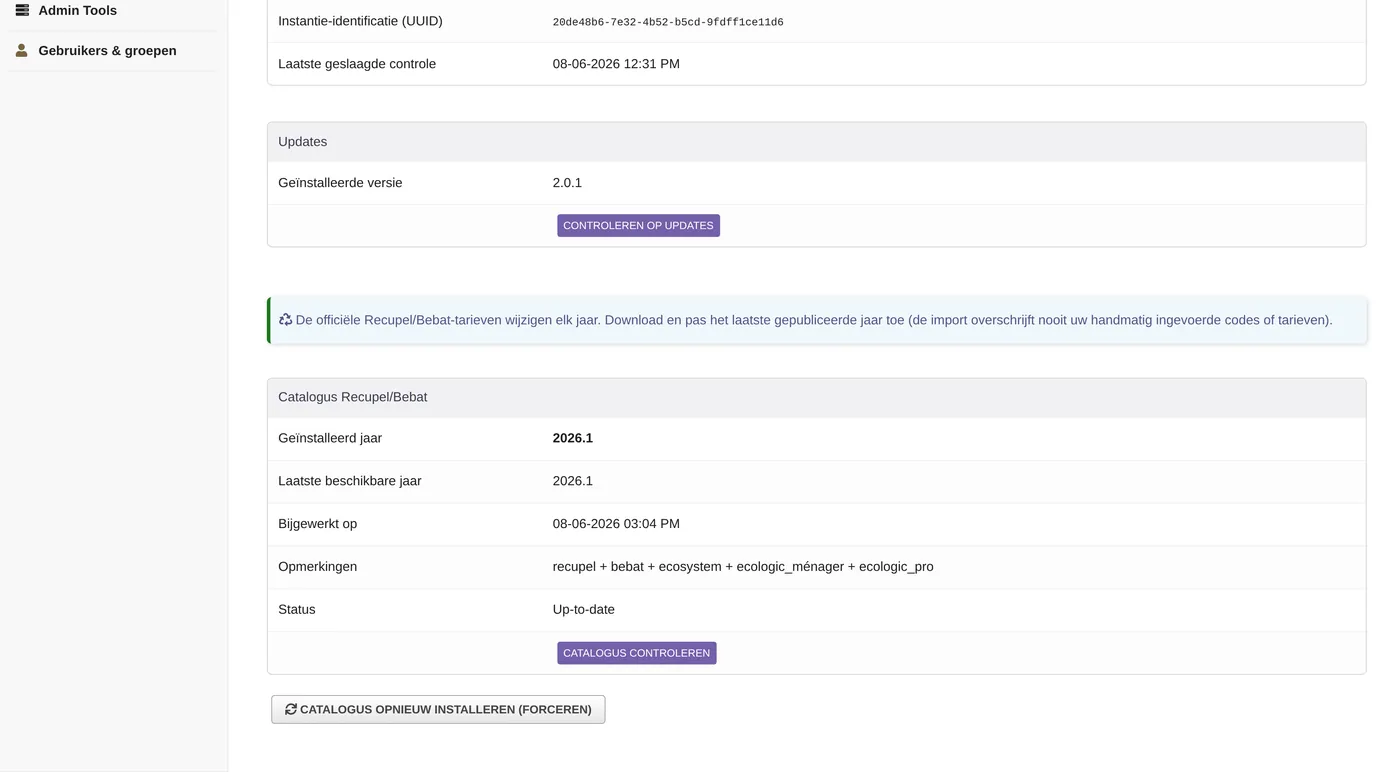Click the Opmerkingen value starting with recupel

click(743, 567)
